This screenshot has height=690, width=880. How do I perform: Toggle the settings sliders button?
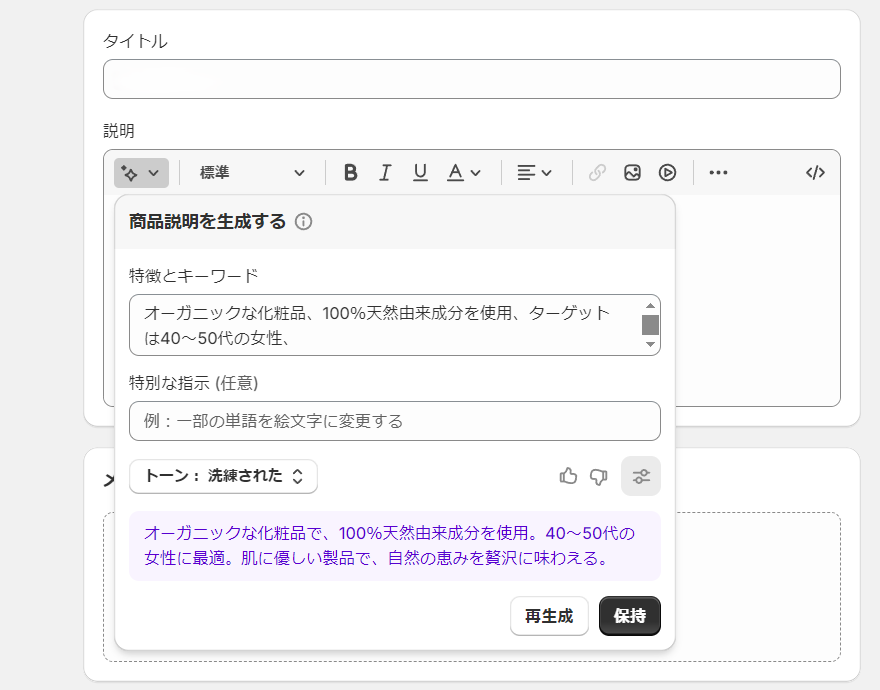(641, 477)
